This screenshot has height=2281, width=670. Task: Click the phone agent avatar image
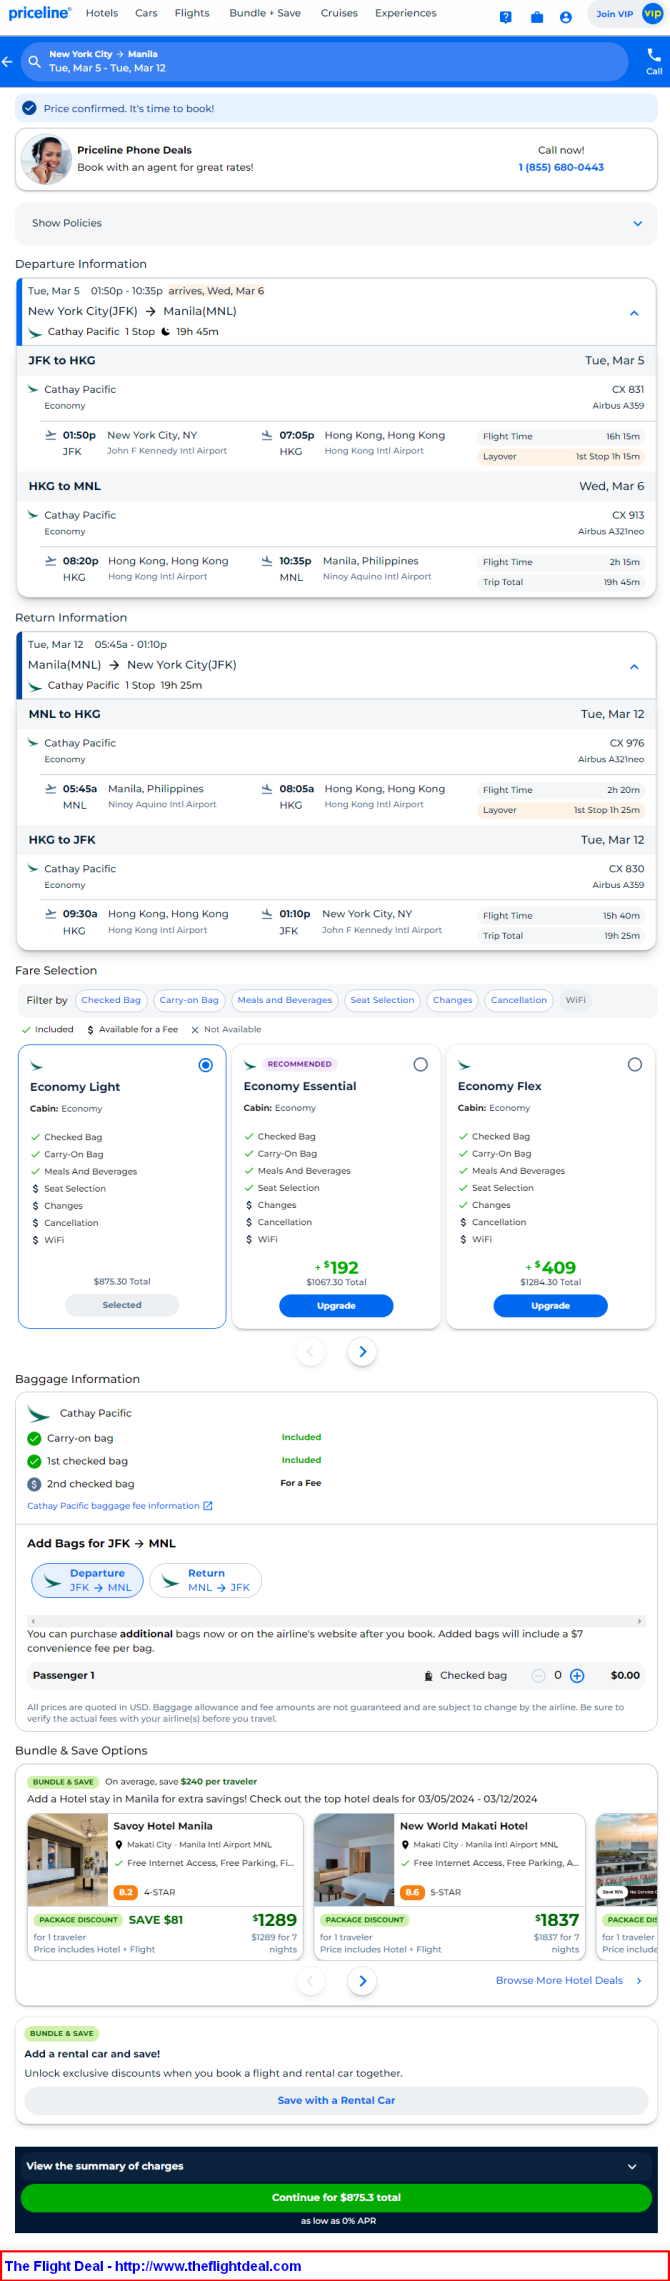pos(46,159)
